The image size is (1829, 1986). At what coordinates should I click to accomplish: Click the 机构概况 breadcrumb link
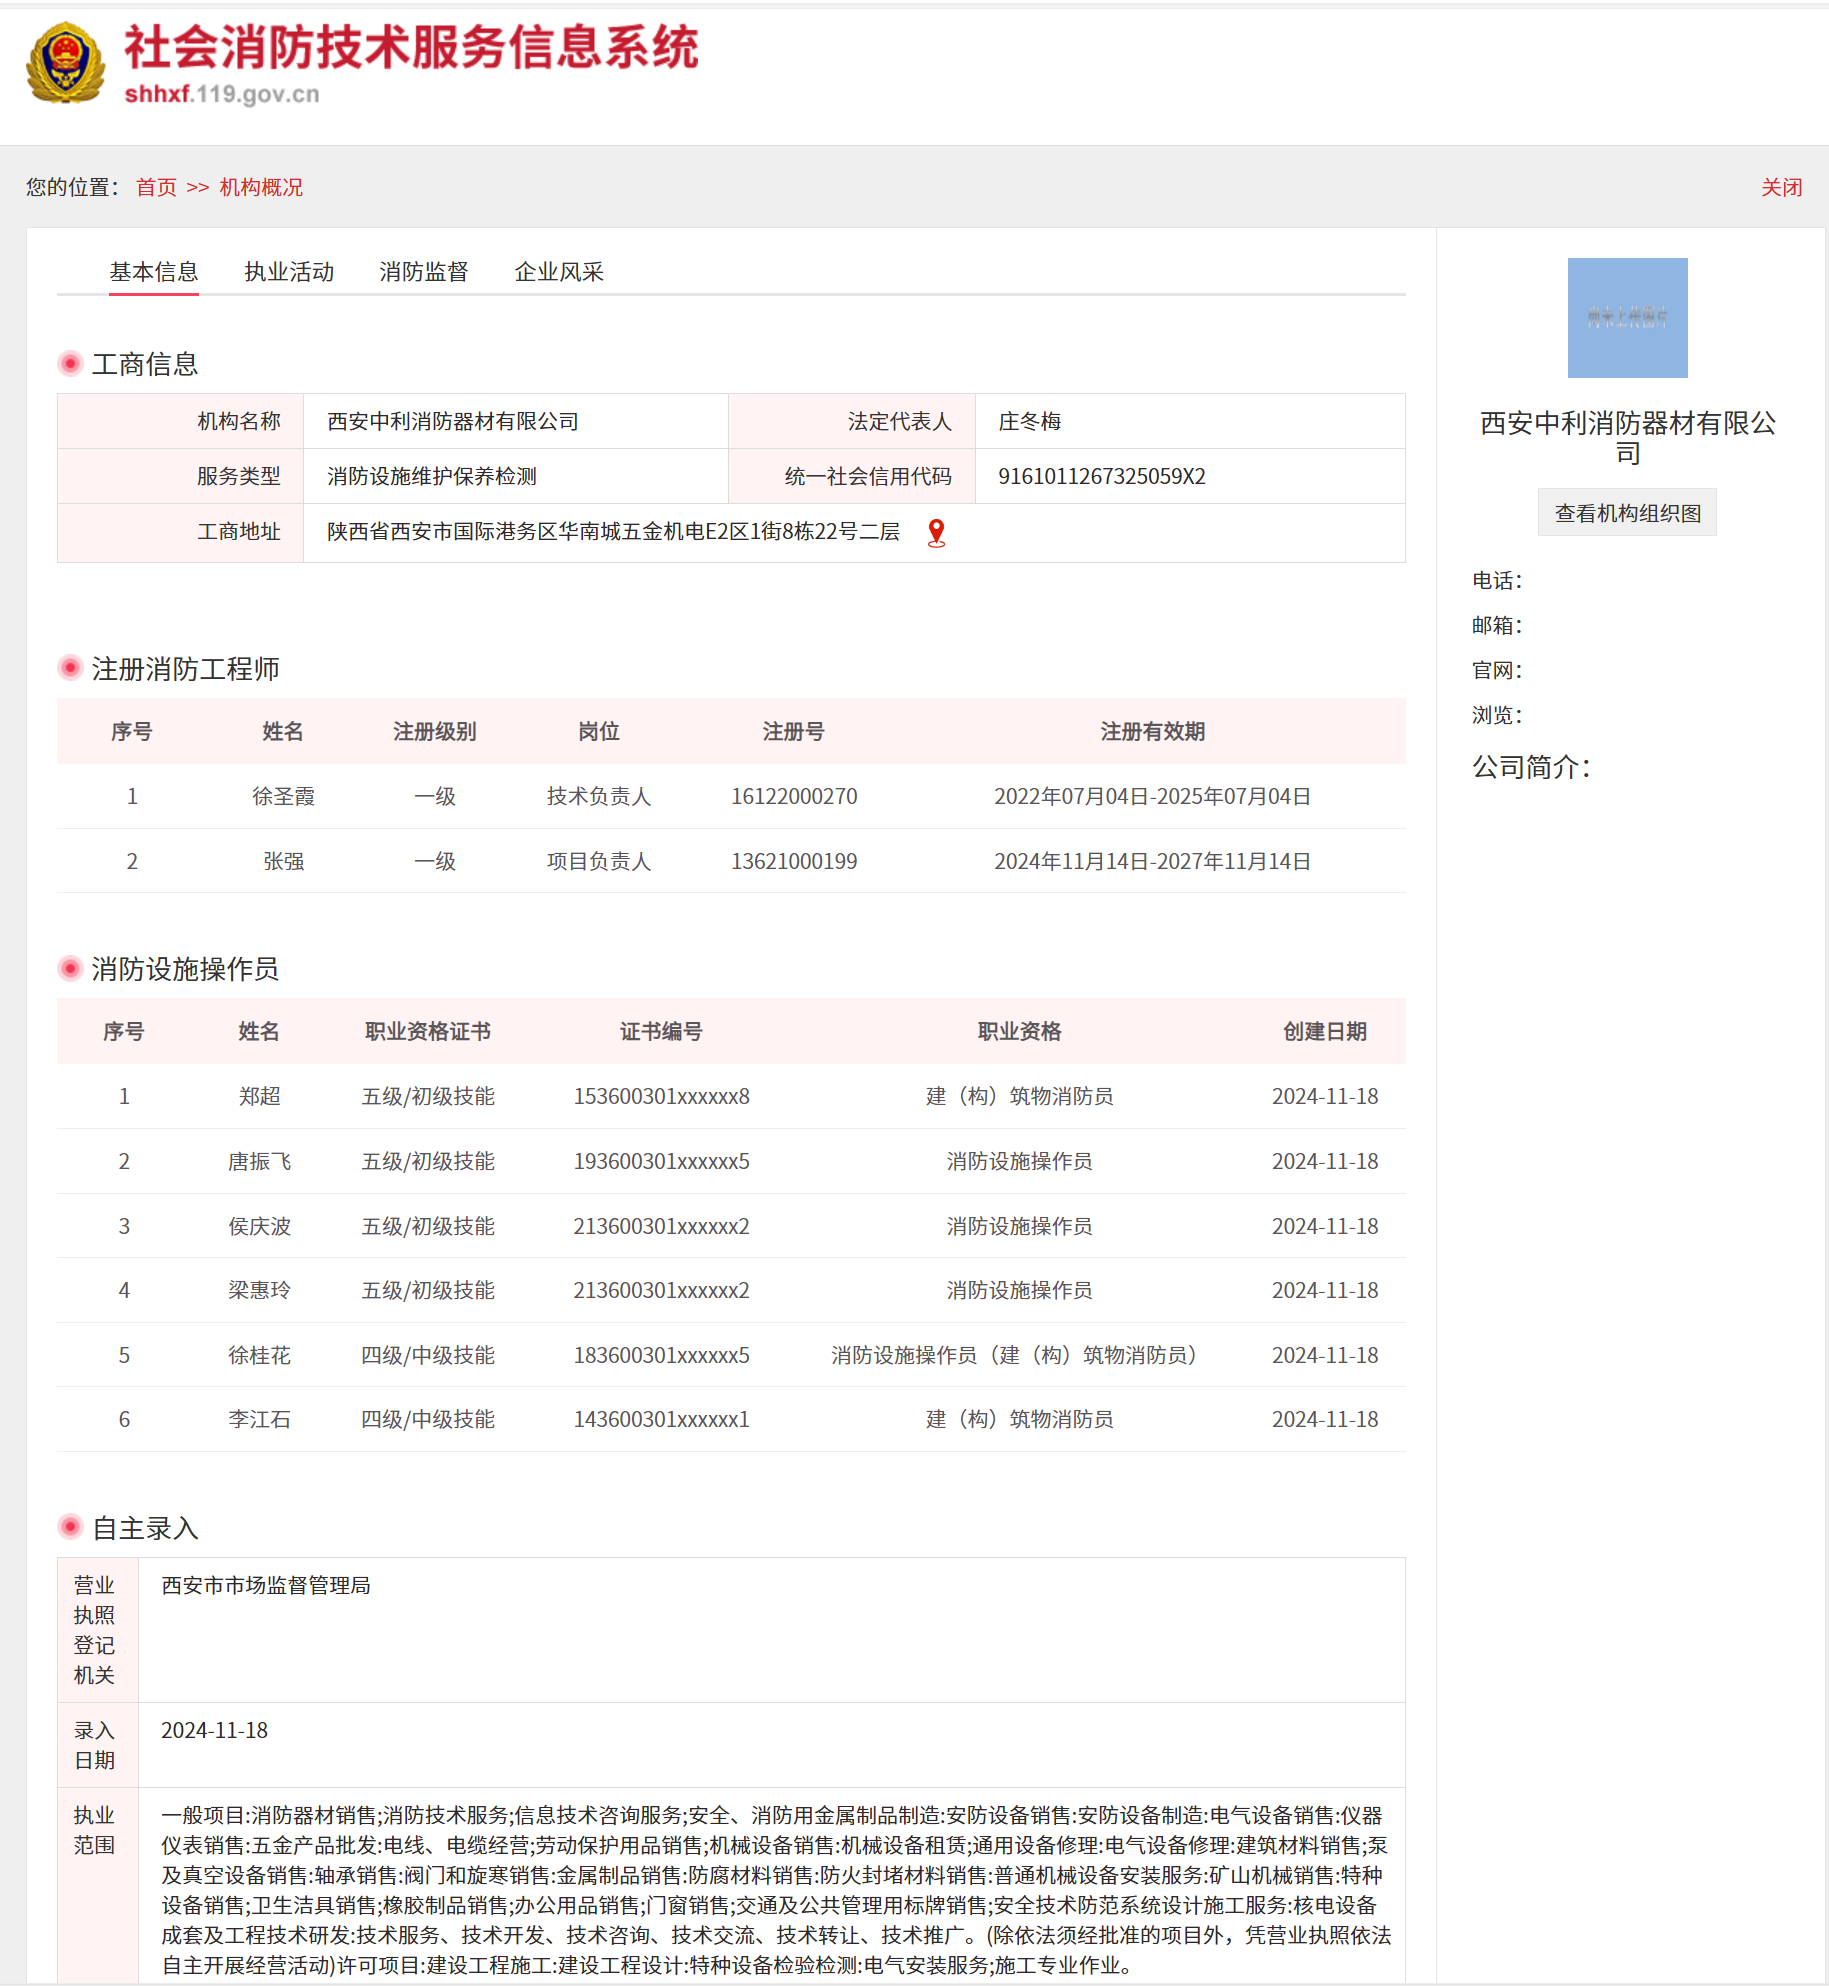pyautogui.click(x=261, y=187)
